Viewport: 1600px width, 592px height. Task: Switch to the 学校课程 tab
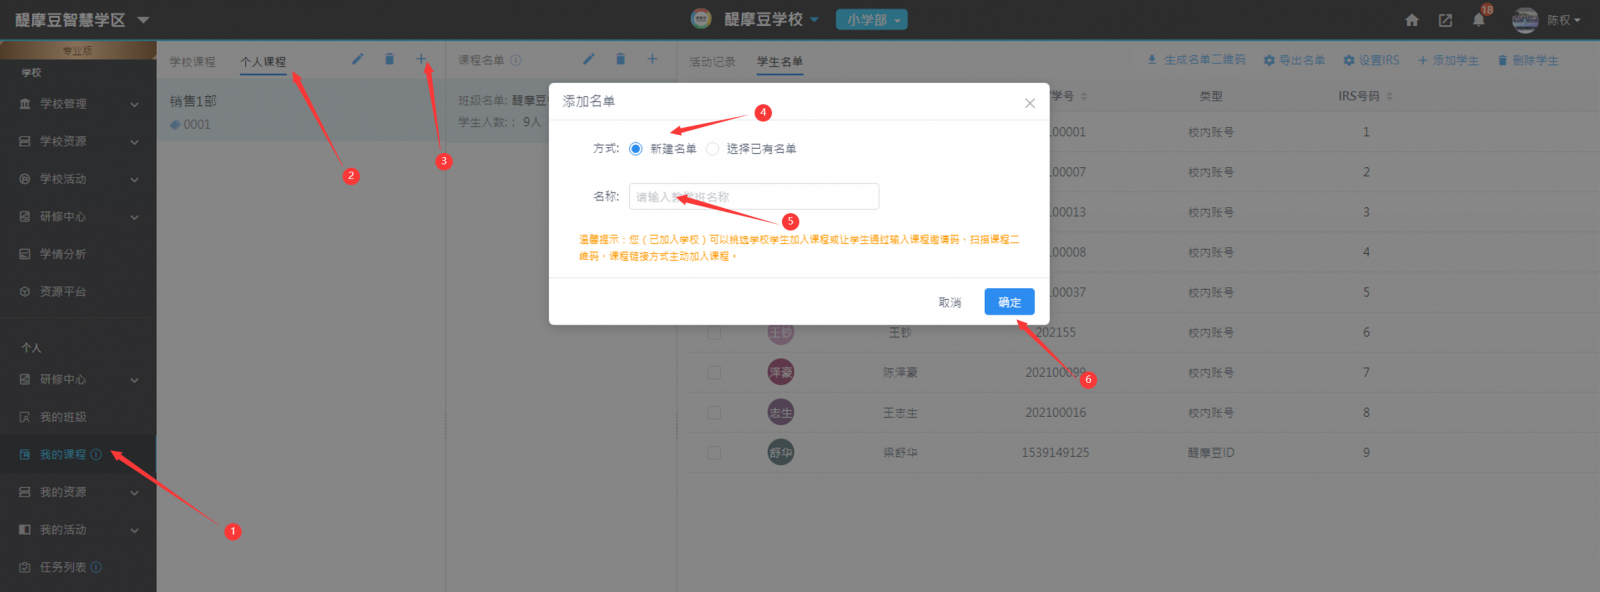(192, 62)
